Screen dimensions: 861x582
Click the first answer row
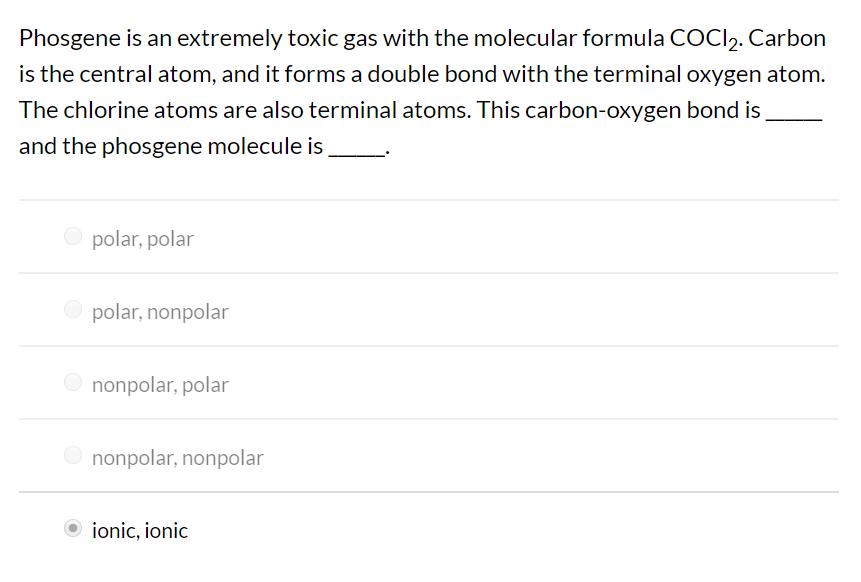tap(430, 238)
